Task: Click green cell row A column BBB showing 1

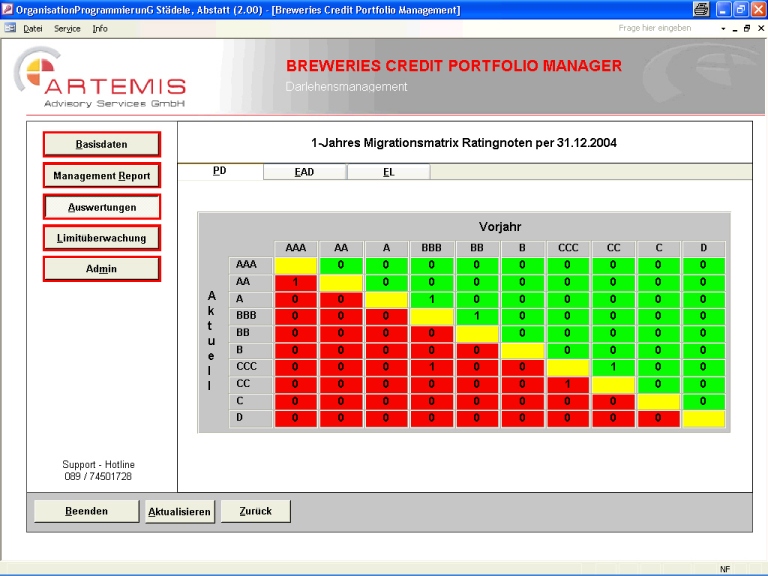Action: pyautogui.click(x=432, y=299)
